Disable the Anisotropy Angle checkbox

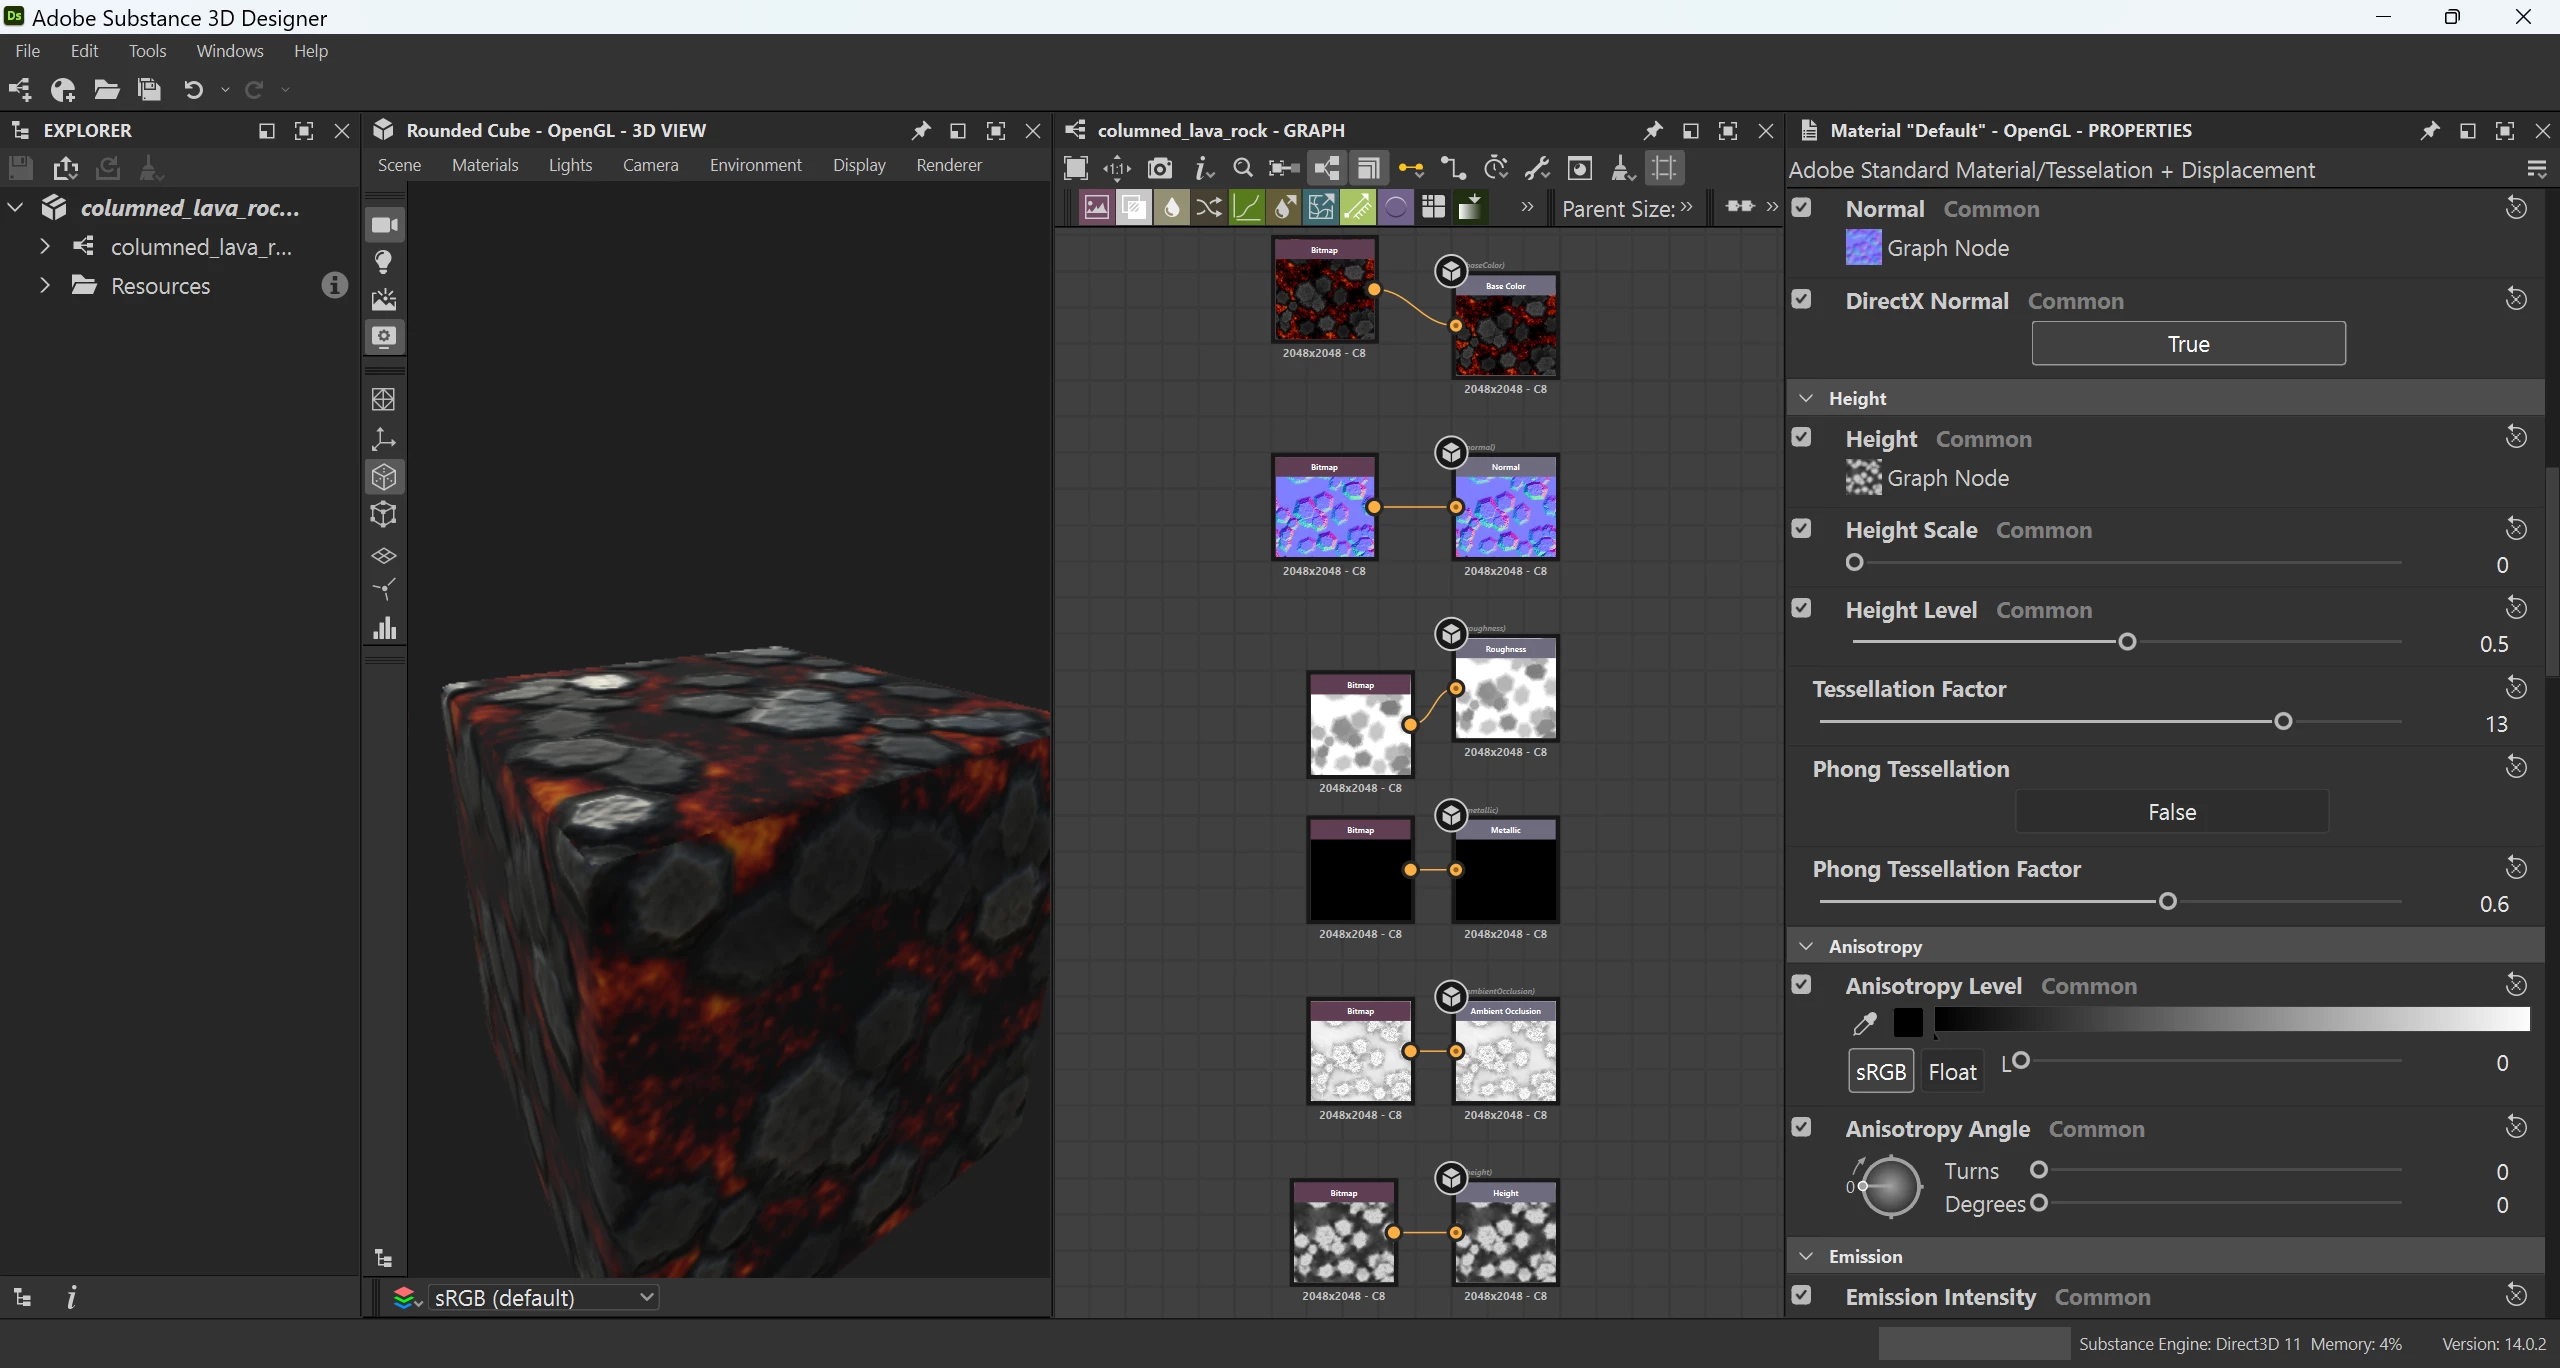coord(1802,1127)
